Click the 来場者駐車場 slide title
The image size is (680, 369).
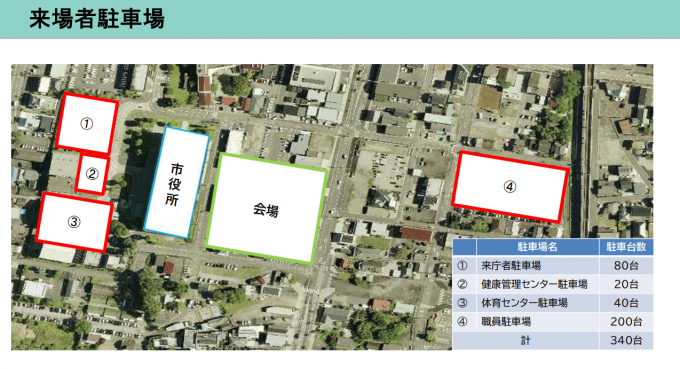coord(97,19)
